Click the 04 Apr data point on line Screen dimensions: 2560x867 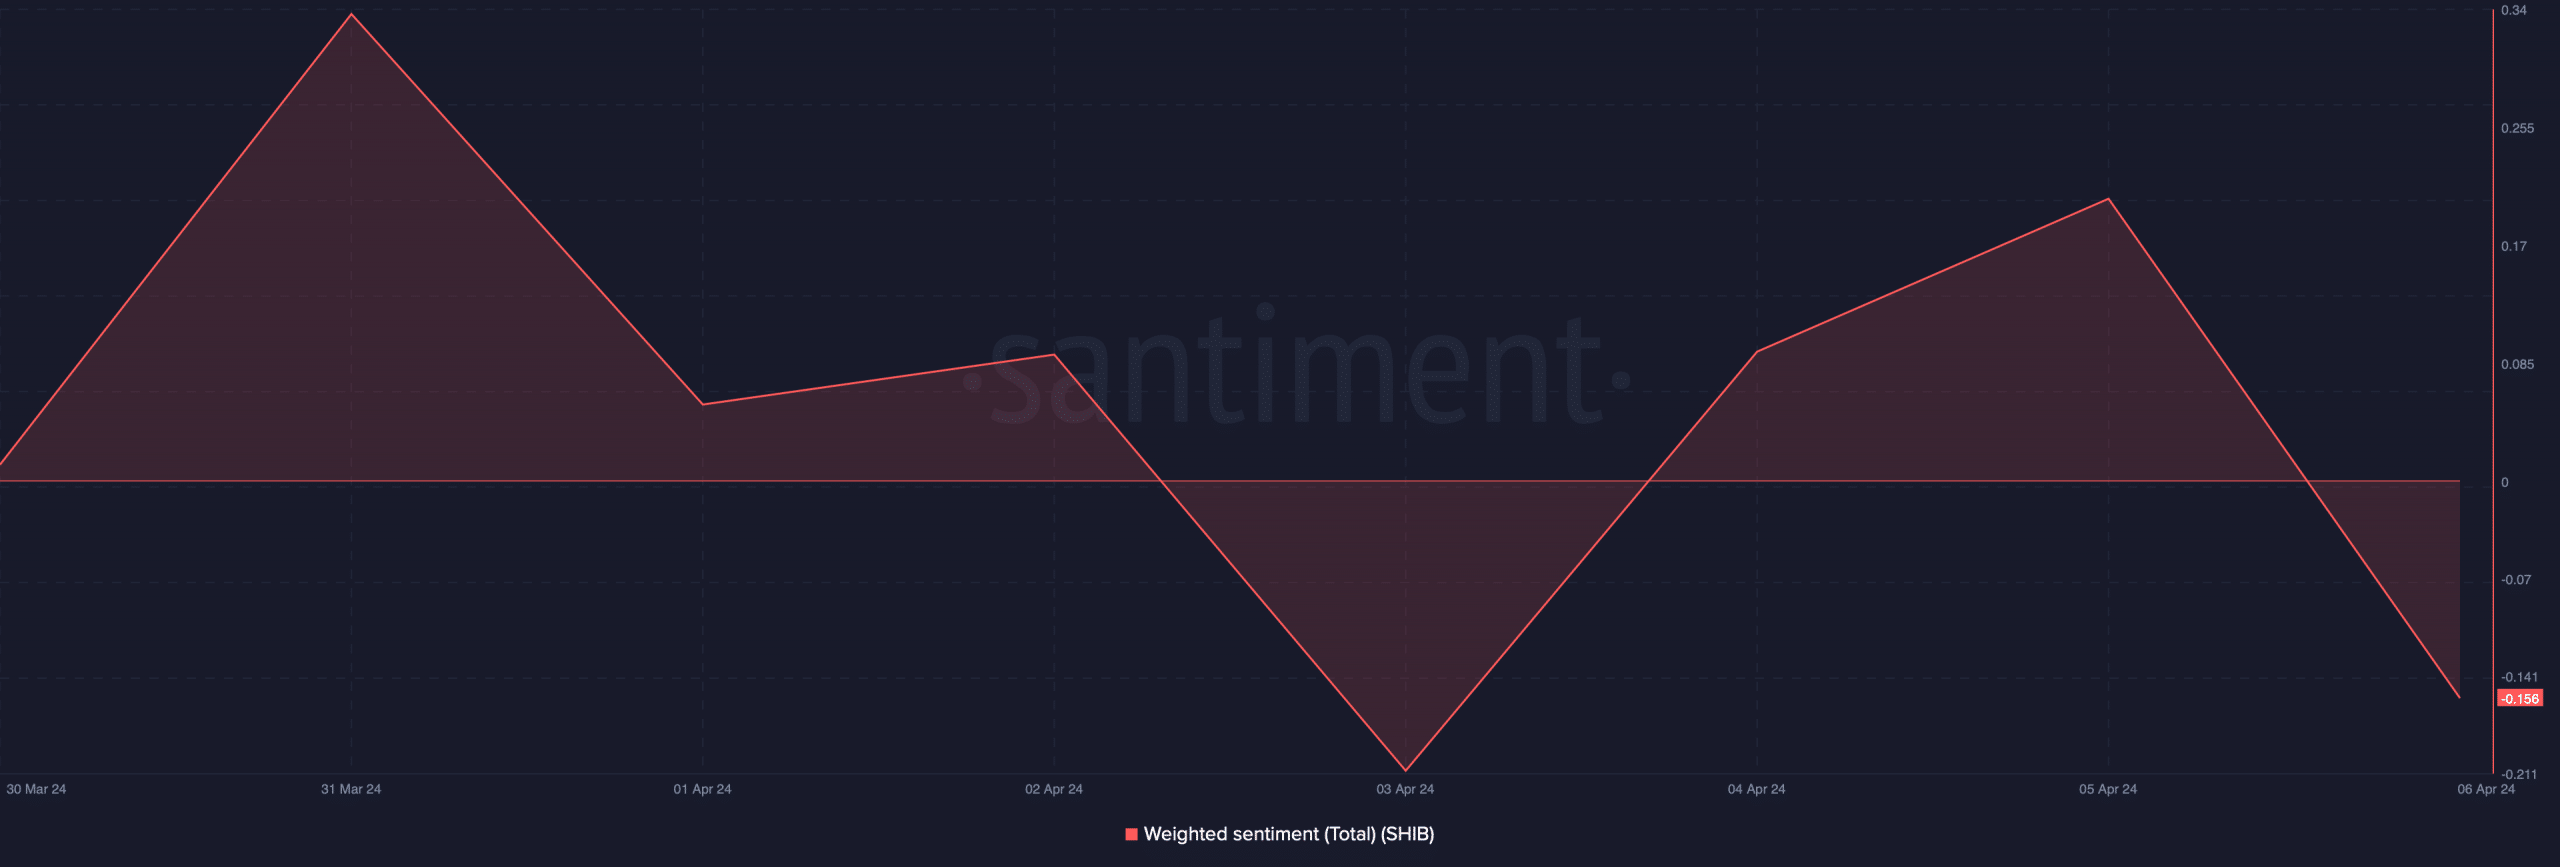click(x=1757, y=351)
